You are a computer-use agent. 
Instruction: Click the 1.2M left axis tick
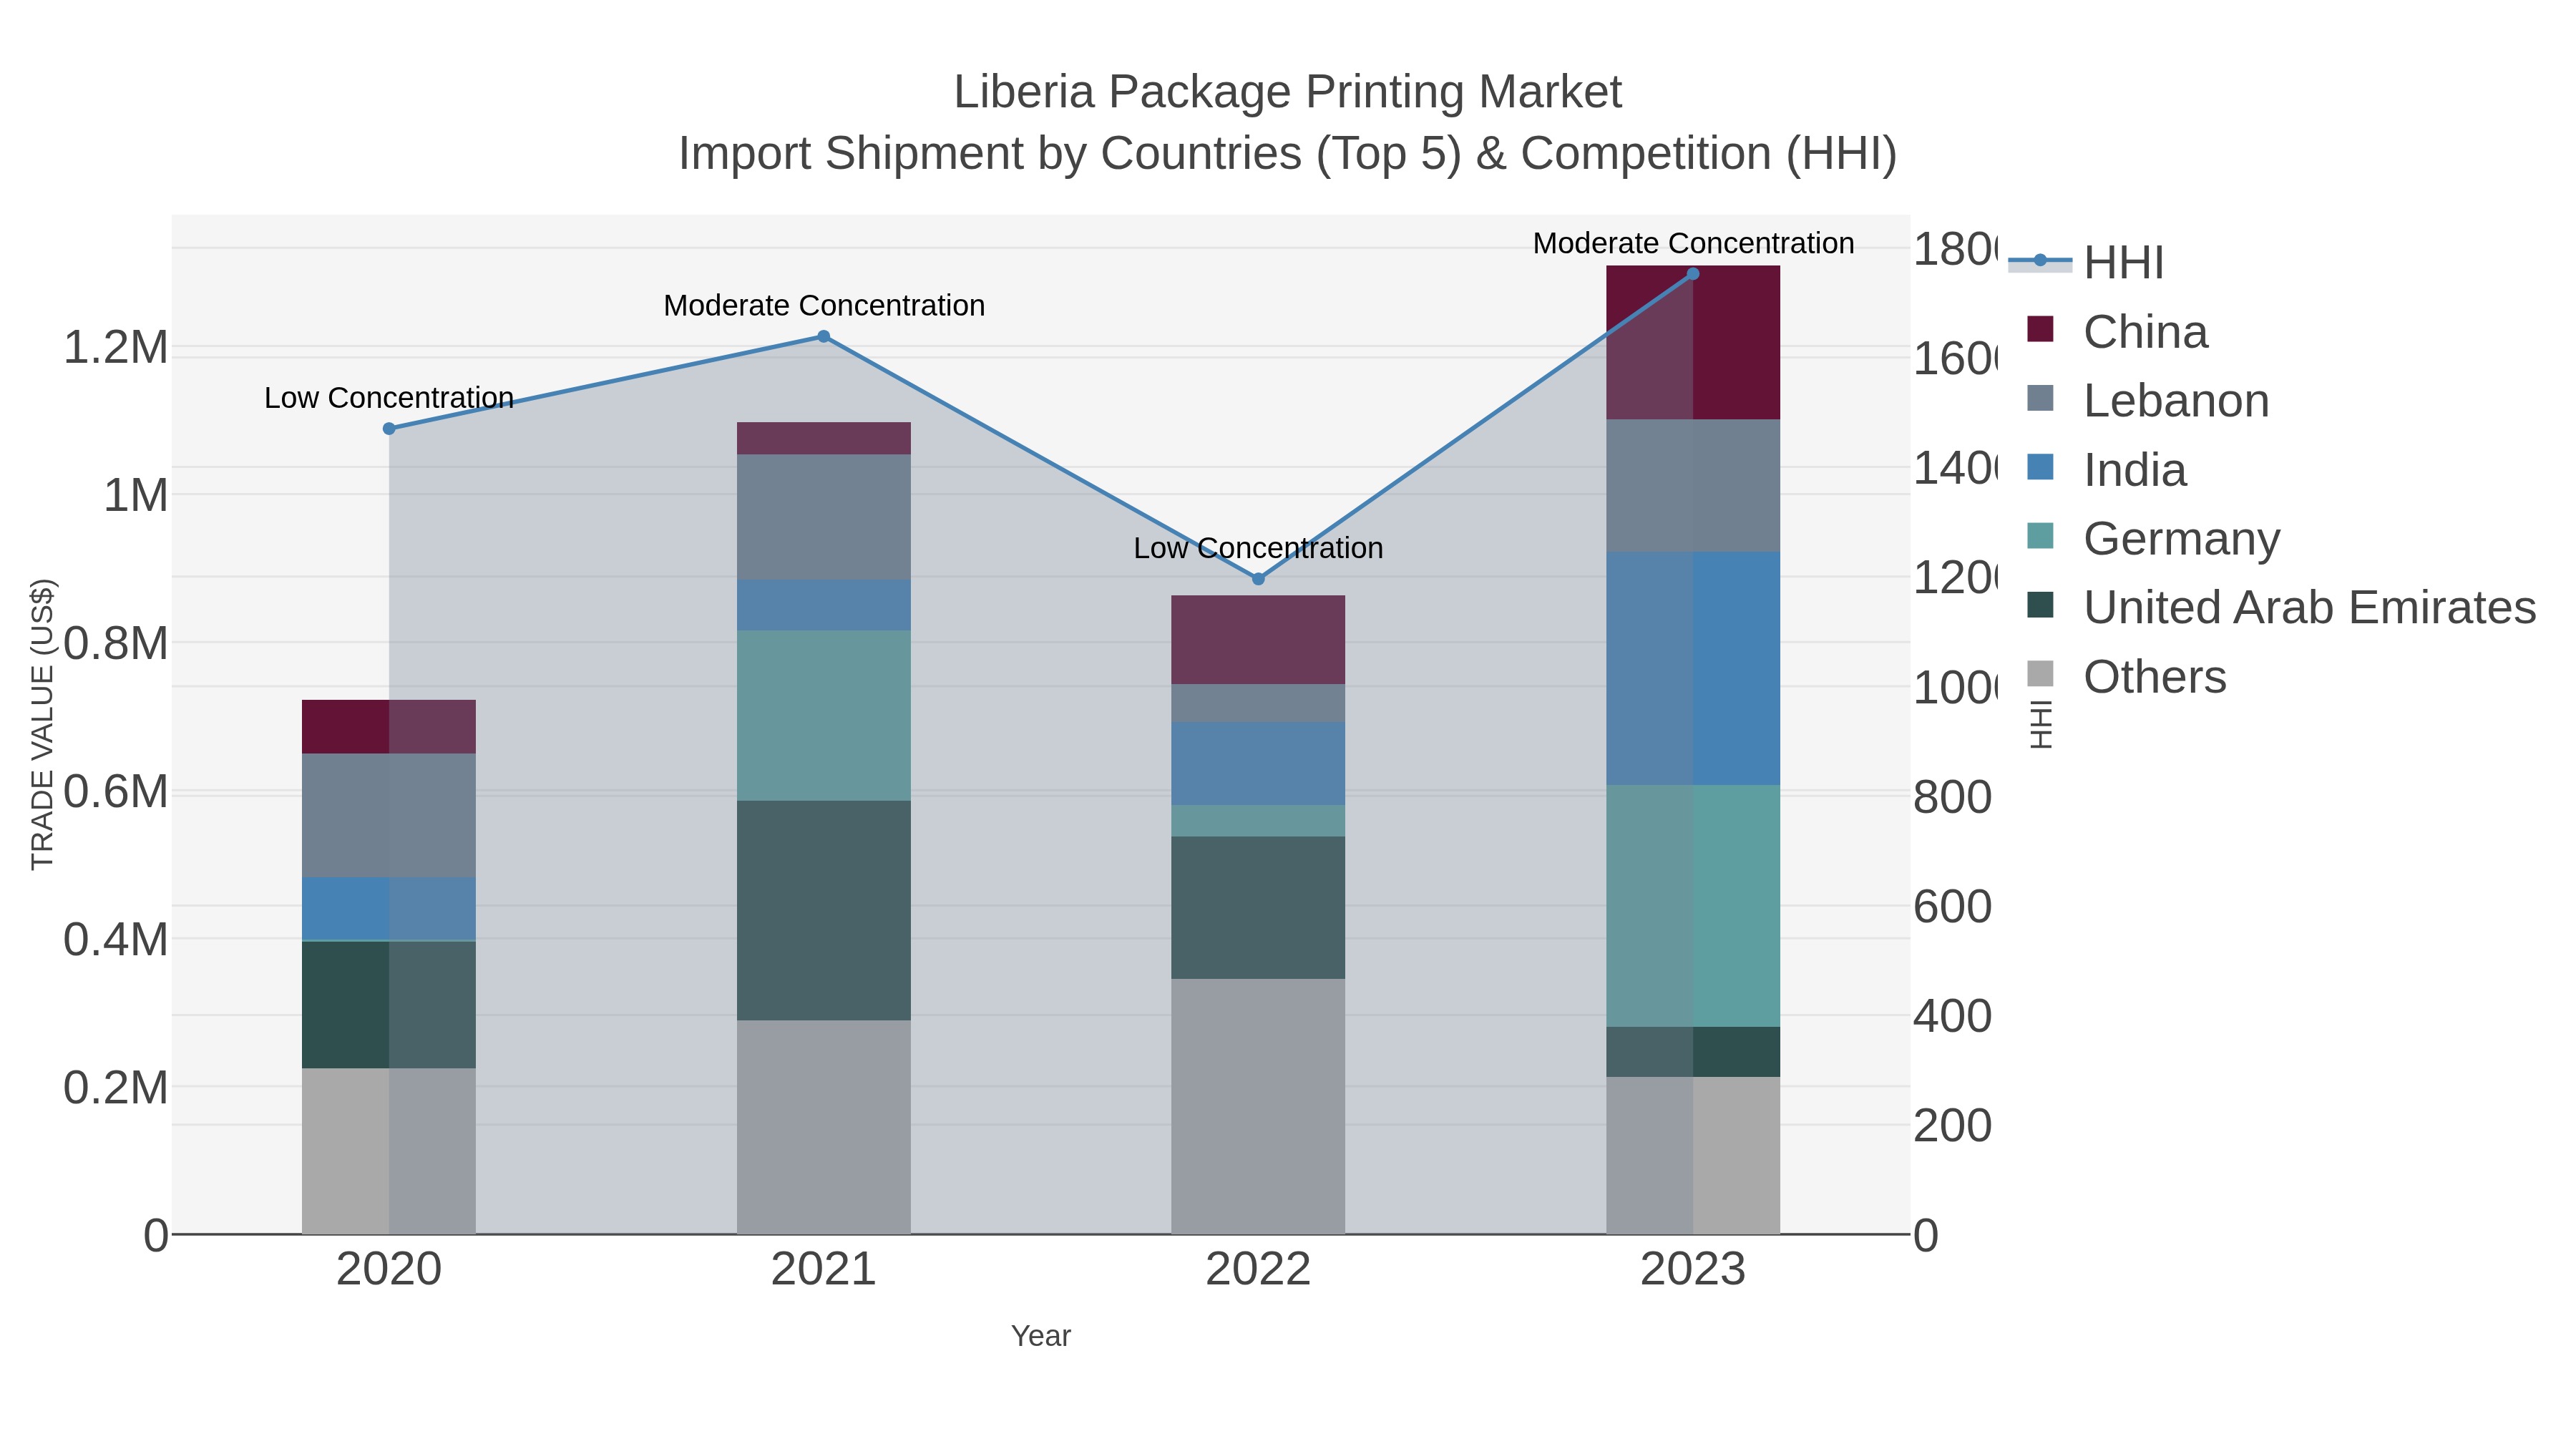[116, 348]
